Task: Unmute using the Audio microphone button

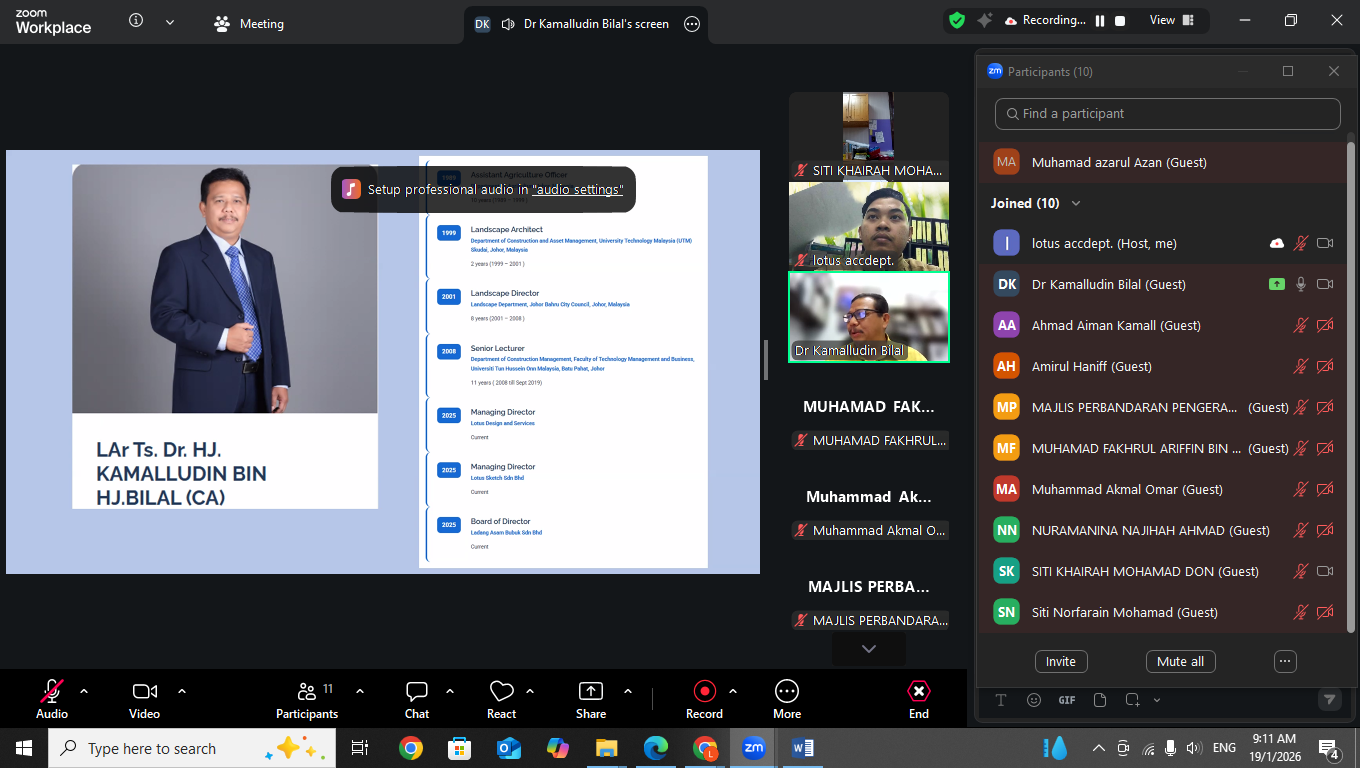Action: coord(52,698)
